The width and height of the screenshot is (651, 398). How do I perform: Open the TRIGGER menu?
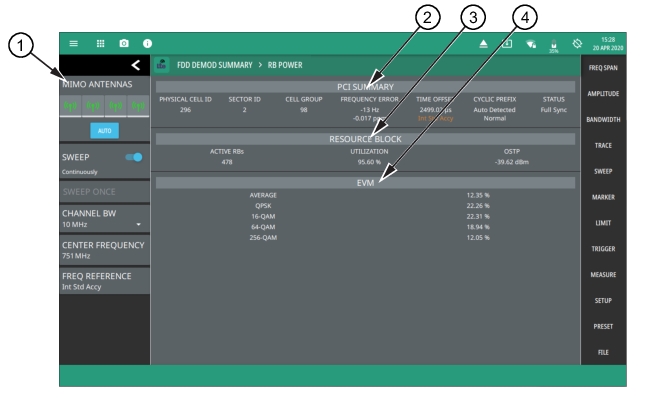point(603,249)
